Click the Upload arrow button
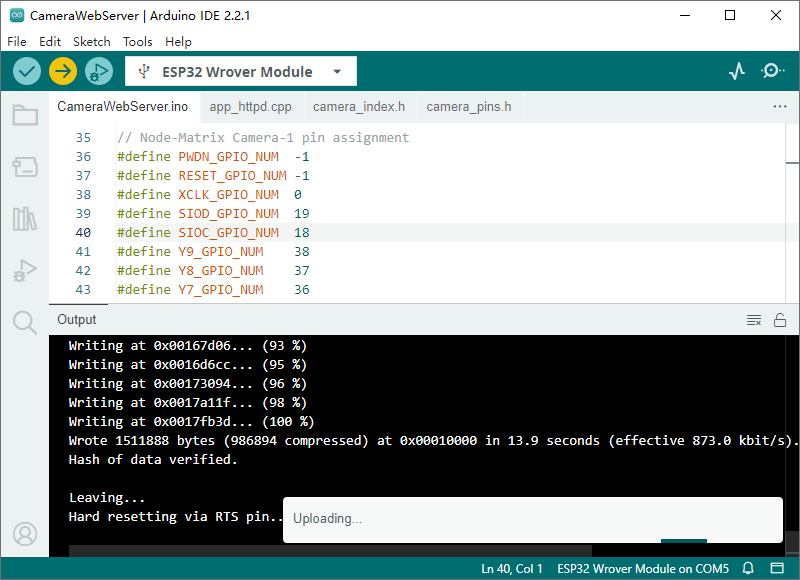The width and height of the screenshot is (800, 580). pyautogui.click(x=62, y=71)
